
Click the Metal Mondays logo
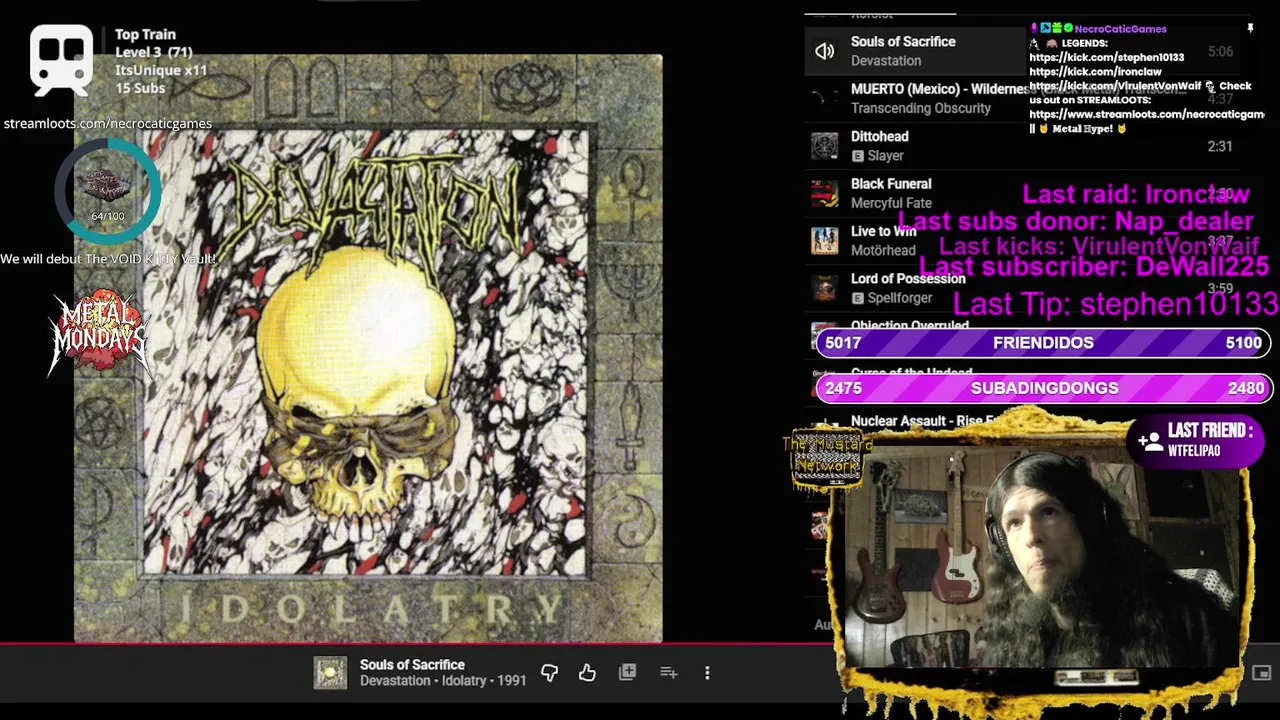pyautogui.click(x=99, y=333)
